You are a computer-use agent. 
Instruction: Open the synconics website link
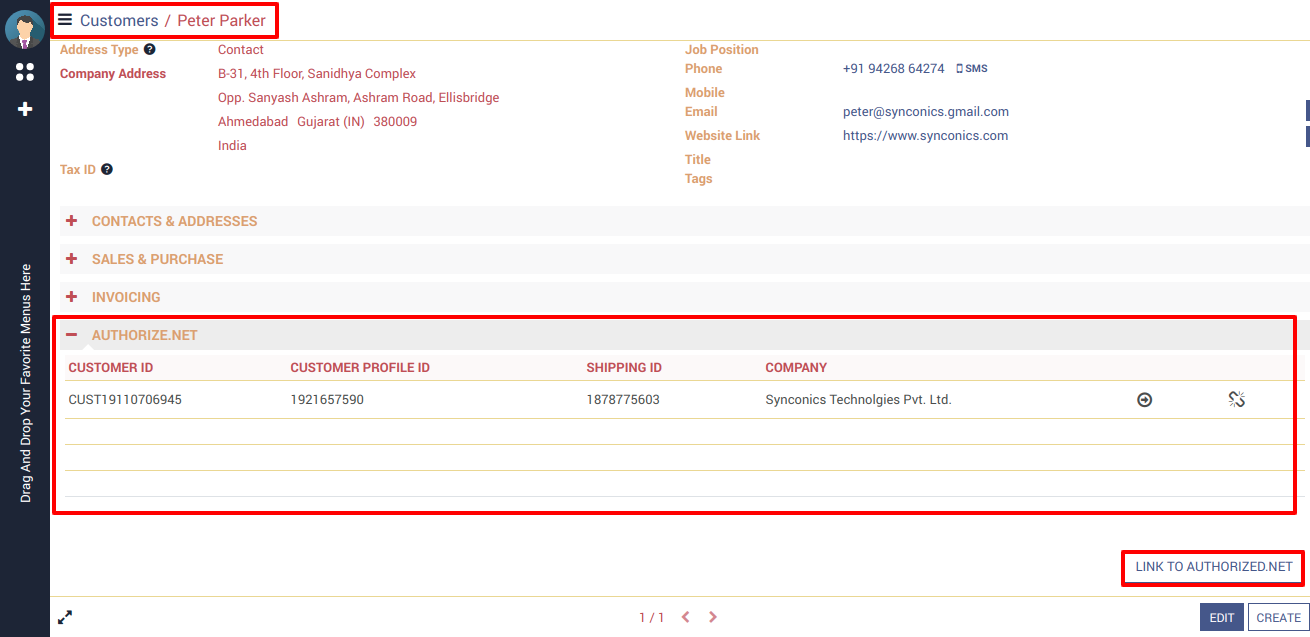point(925,136)
